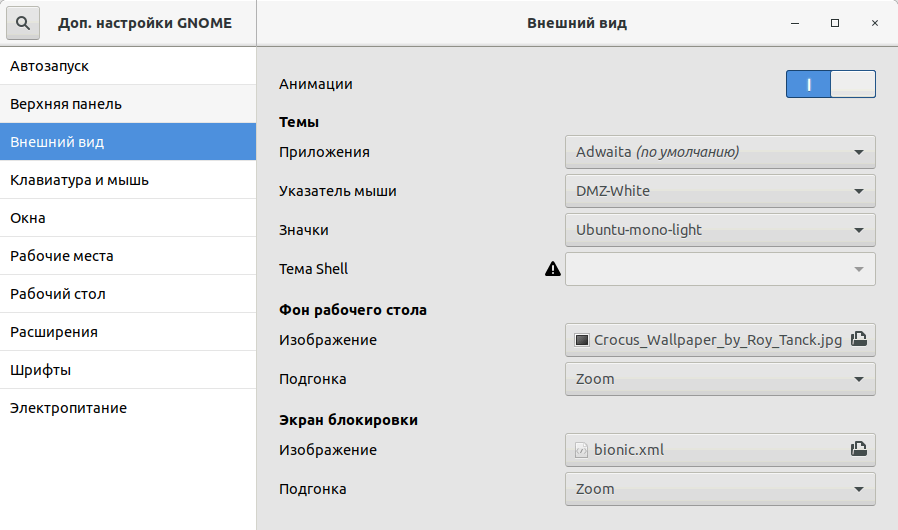Go to the Верхняя панель section

tap(128, 104)
